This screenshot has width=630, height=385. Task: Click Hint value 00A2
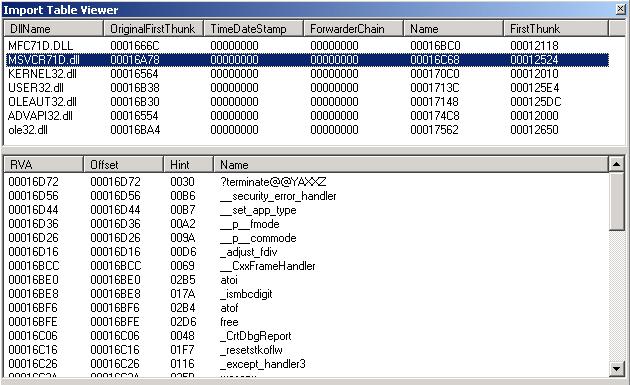[x=183, y=224]
